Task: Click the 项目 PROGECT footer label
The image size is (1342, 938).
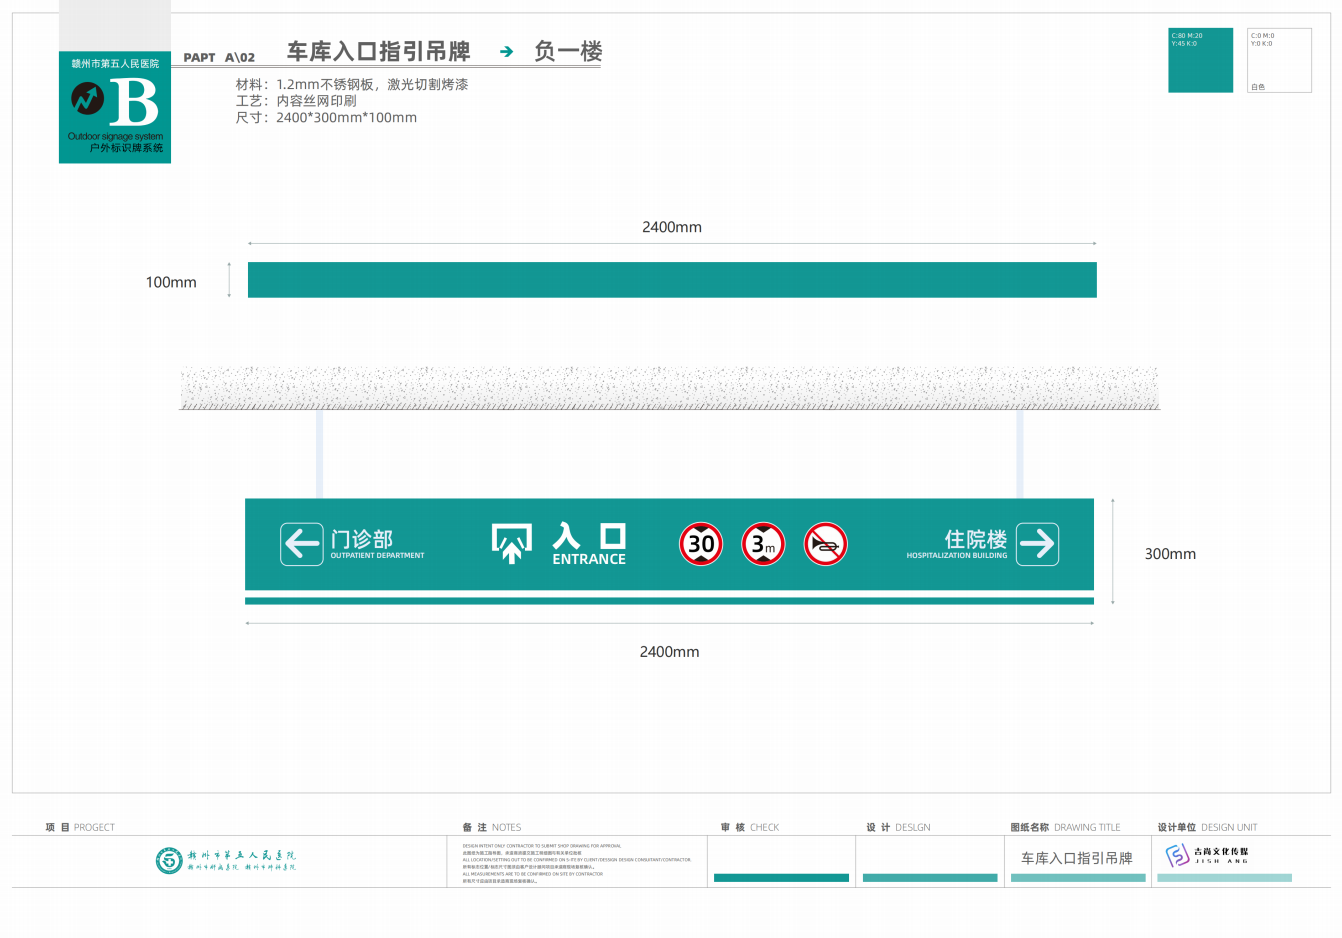Action: point(80,827)
